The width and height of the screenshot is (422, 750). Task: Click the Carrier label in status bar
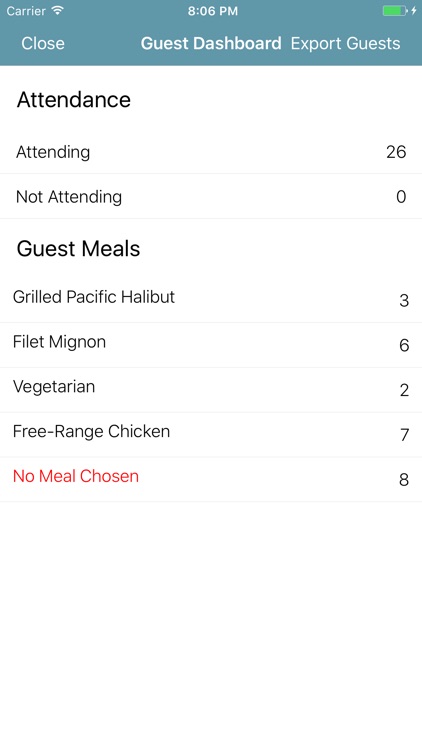point(26,11)
